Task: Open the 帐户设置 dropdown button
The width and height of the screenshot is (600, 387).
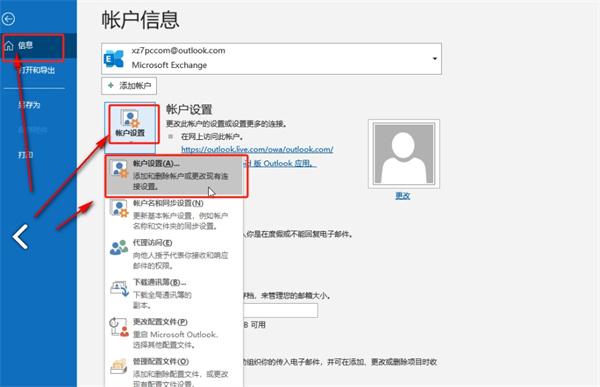Action: coord(130,127)
